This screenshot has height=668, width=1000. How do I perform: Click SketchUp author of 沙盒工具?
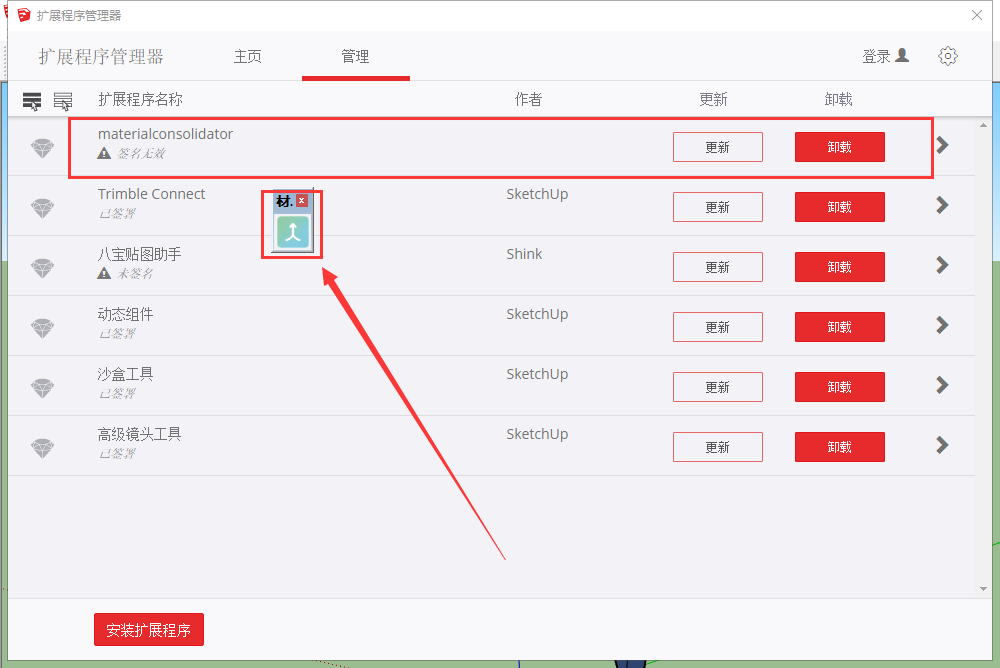[x=537, y=374]
